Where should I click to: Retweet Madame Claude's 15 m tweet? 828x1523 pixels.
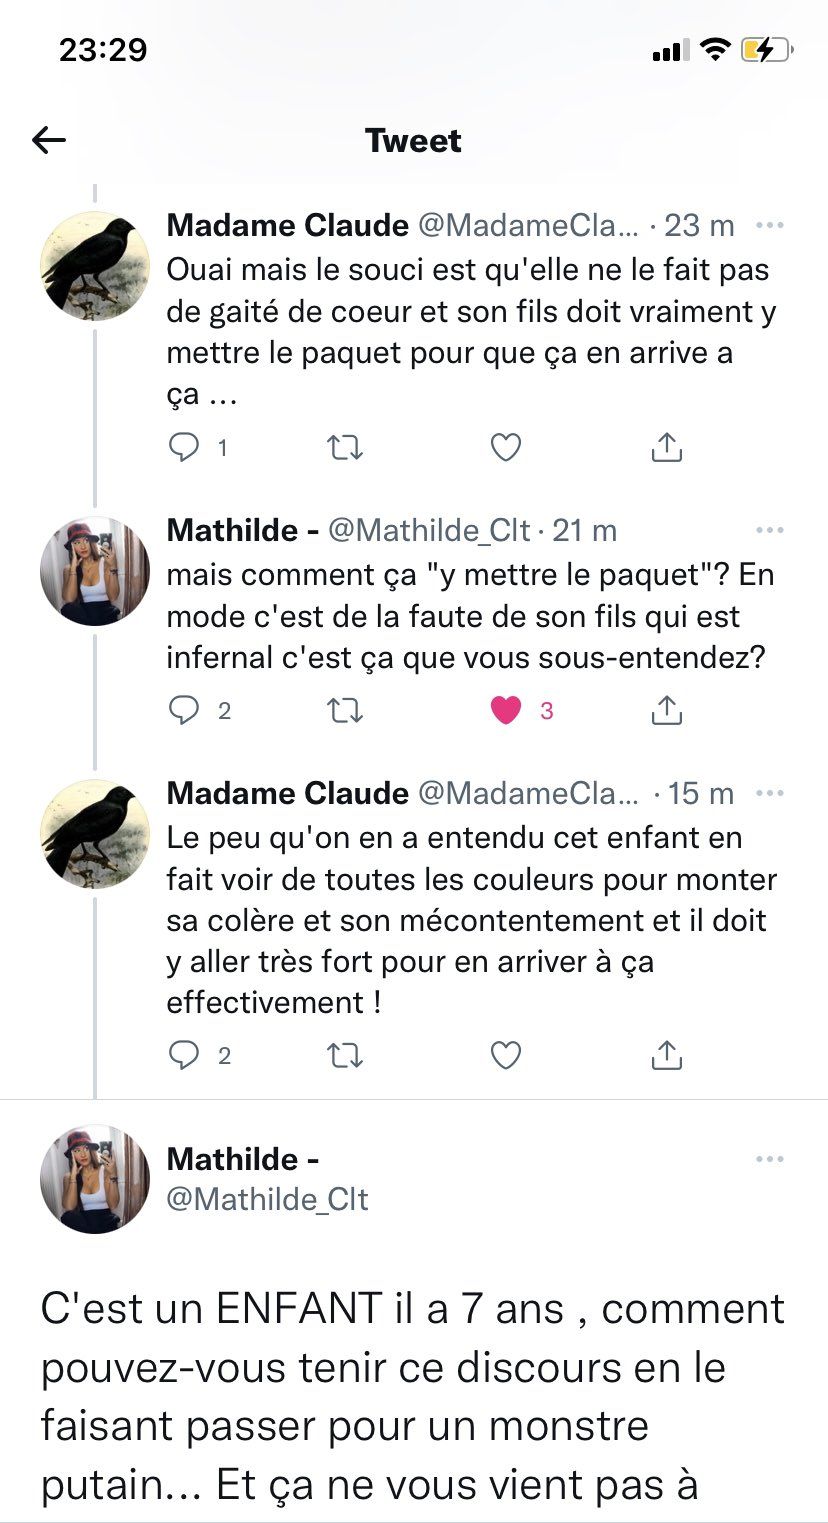(345, 1055)
